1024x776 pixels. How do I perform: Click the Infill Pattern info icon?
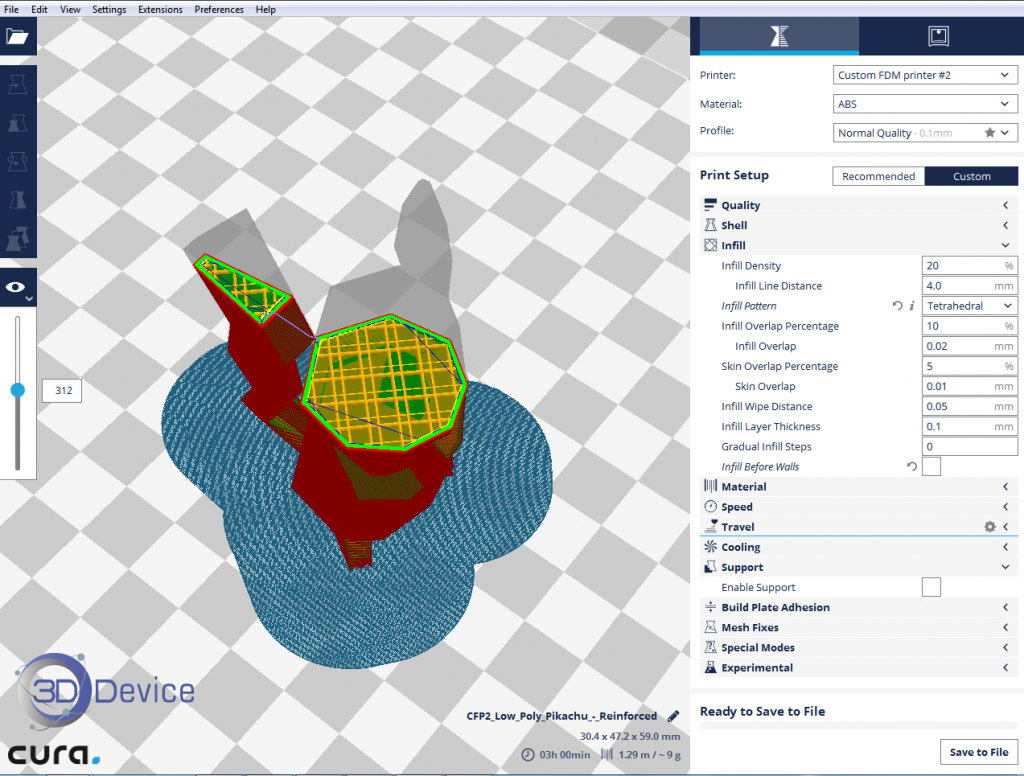pos(912,306)
